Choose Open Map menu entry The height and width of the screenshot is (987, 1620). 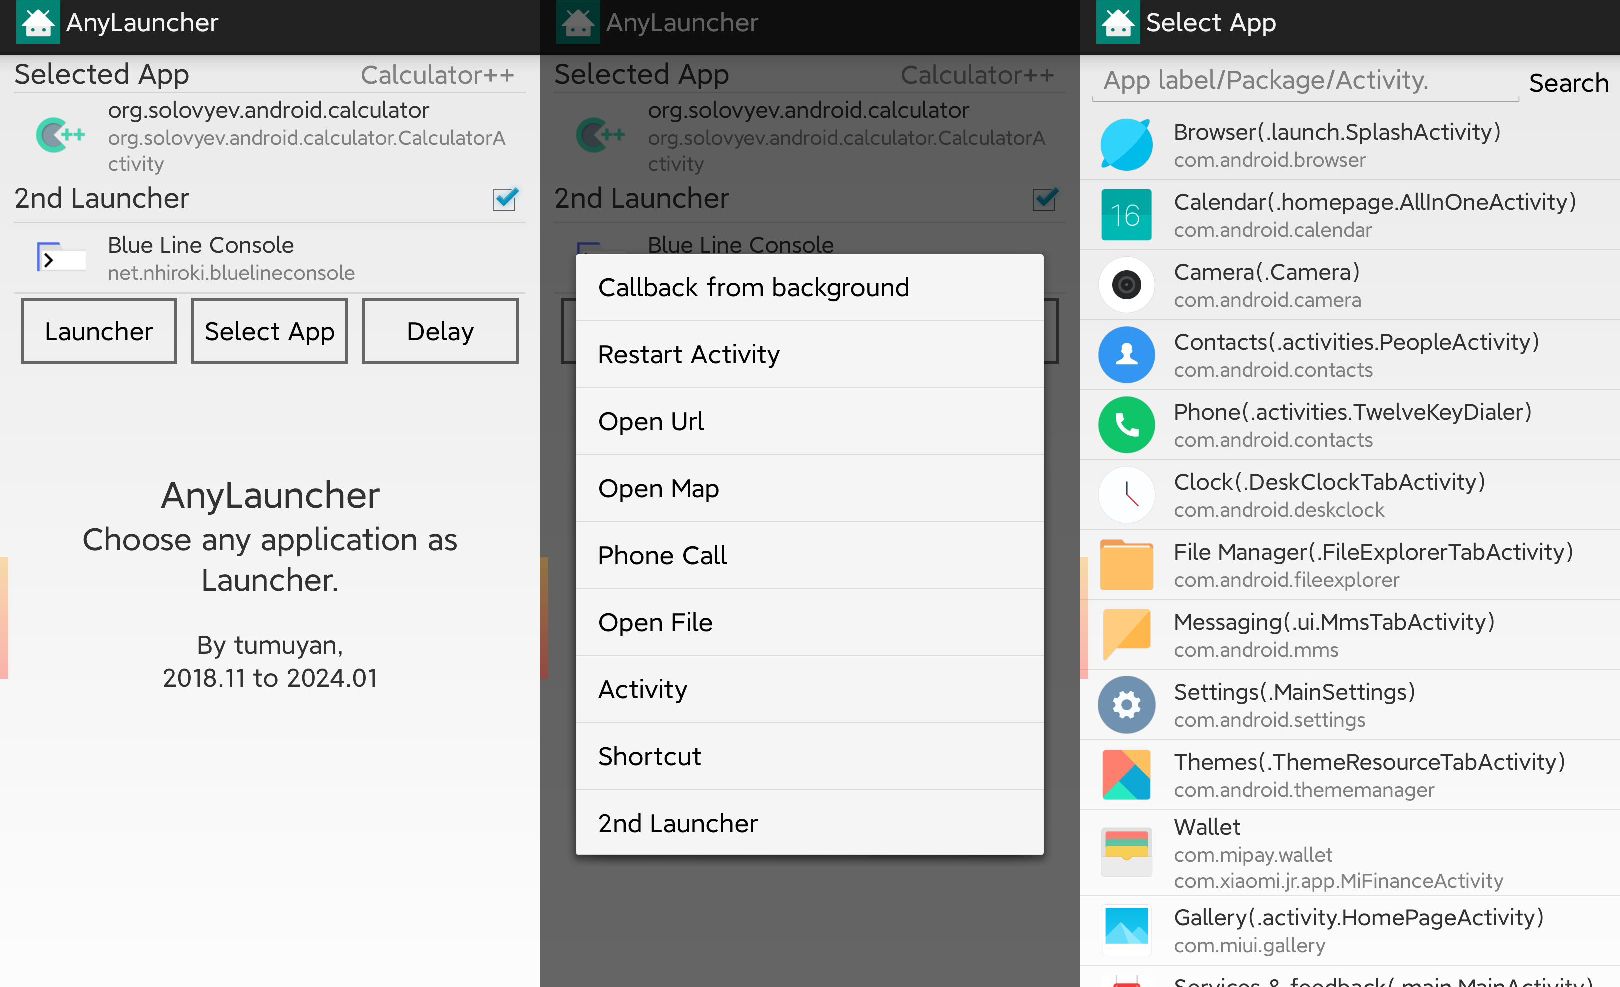810,489
